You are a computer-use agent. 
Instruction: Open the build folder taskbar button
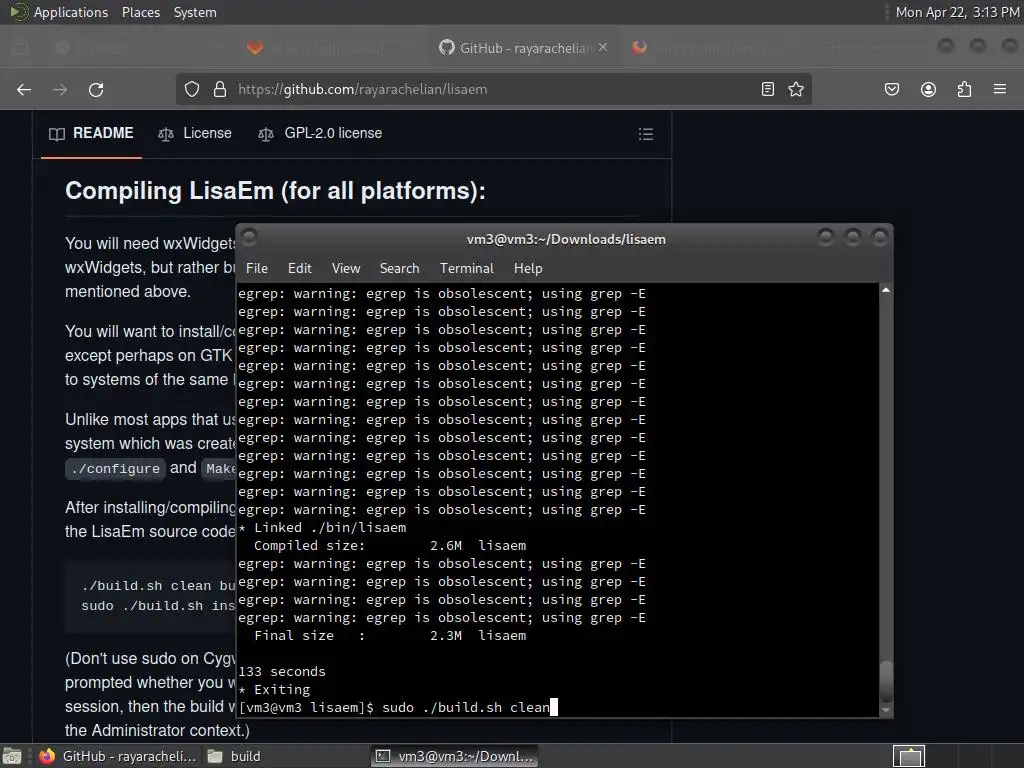(234, 756)
